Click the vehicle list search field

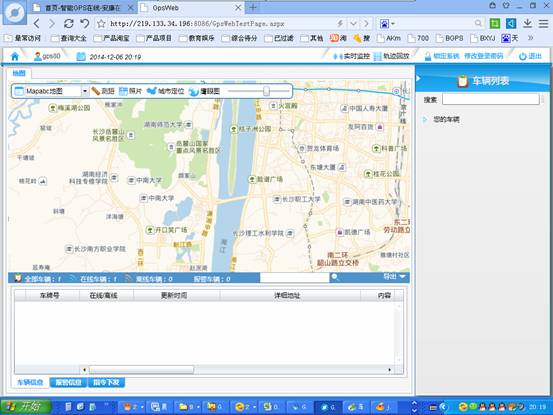click(491, 100)
